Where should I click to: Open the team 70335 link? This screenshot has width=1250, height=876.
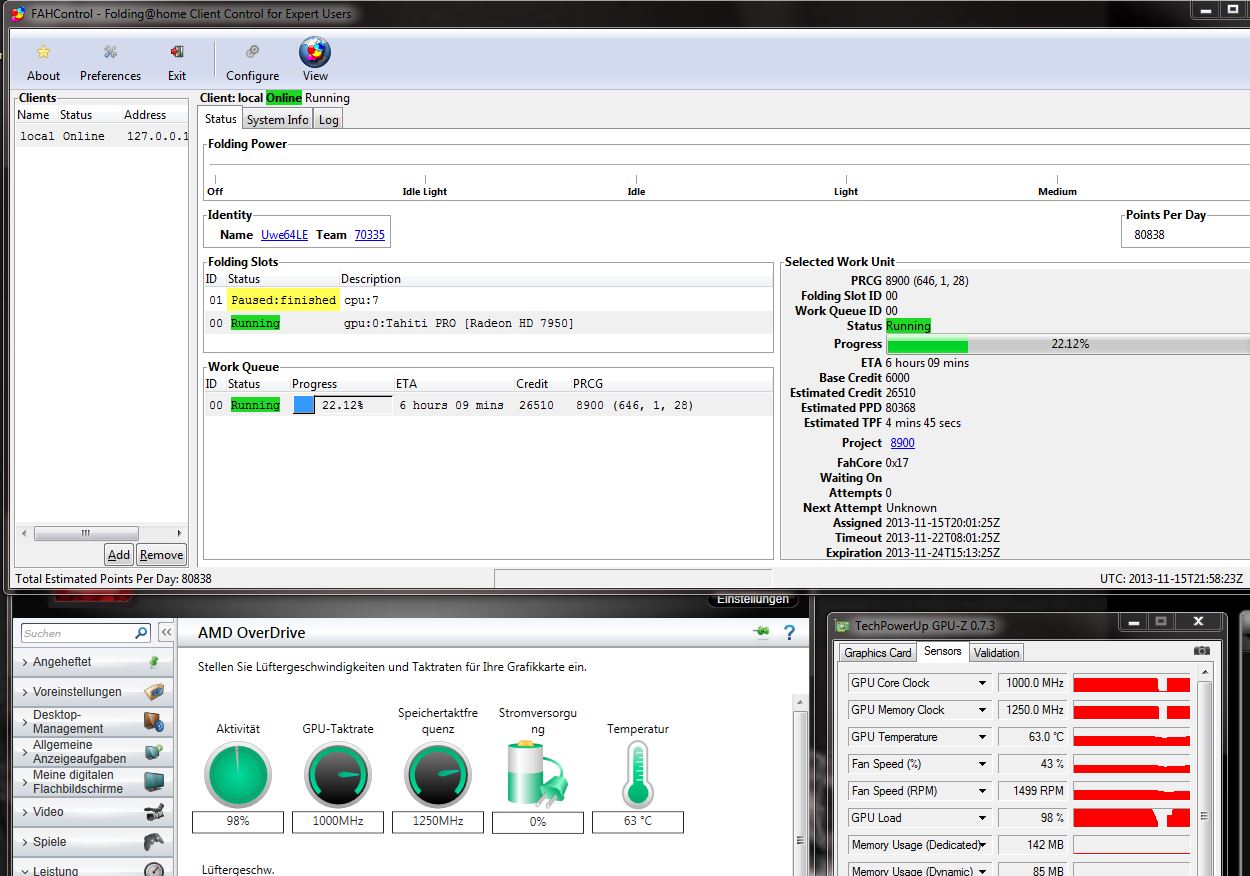click(369, 235)
